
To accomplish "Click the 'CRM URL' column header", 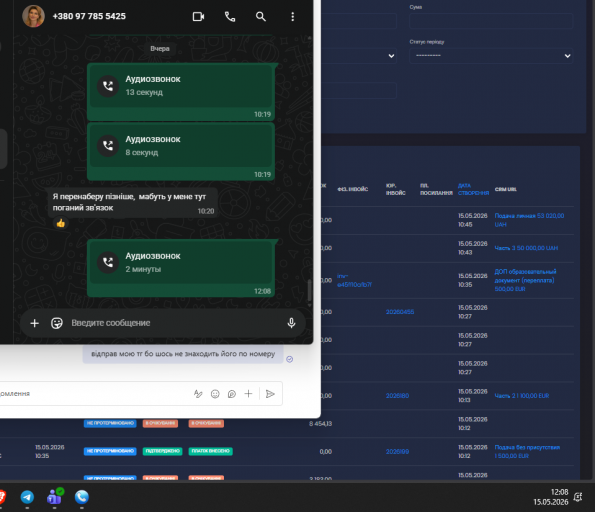I will (x=505, y=189).
